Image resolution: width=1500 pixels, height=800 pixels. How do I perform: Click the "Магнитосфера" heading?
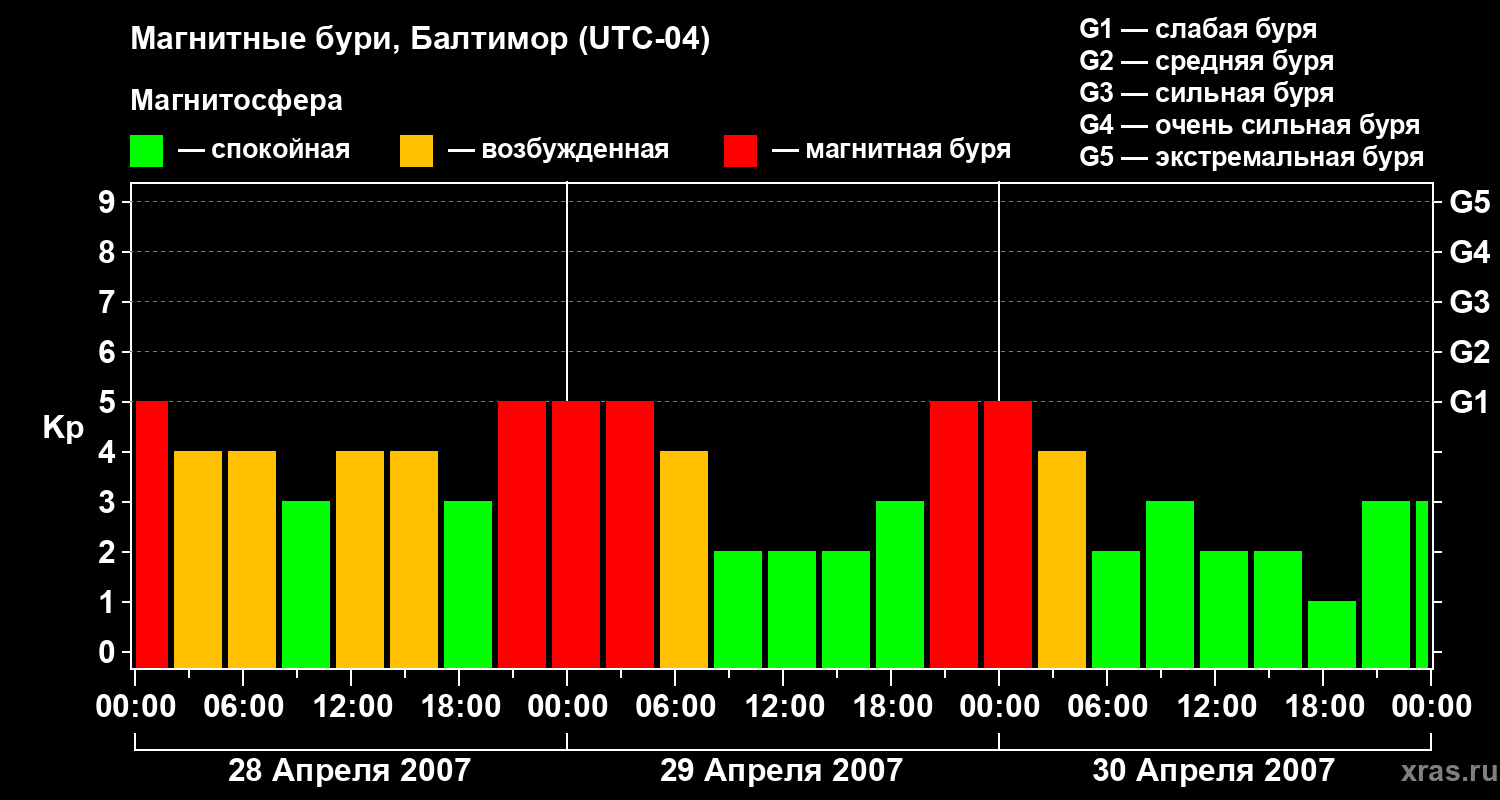[236, 101]
